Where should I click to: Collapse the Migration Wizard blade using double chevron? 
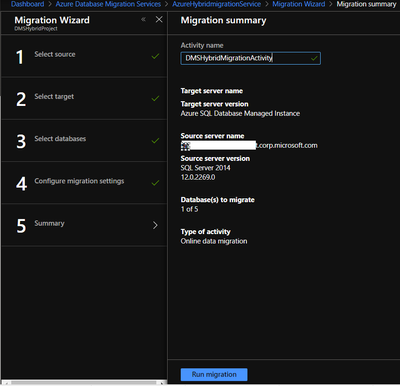(x=143, y=19)
